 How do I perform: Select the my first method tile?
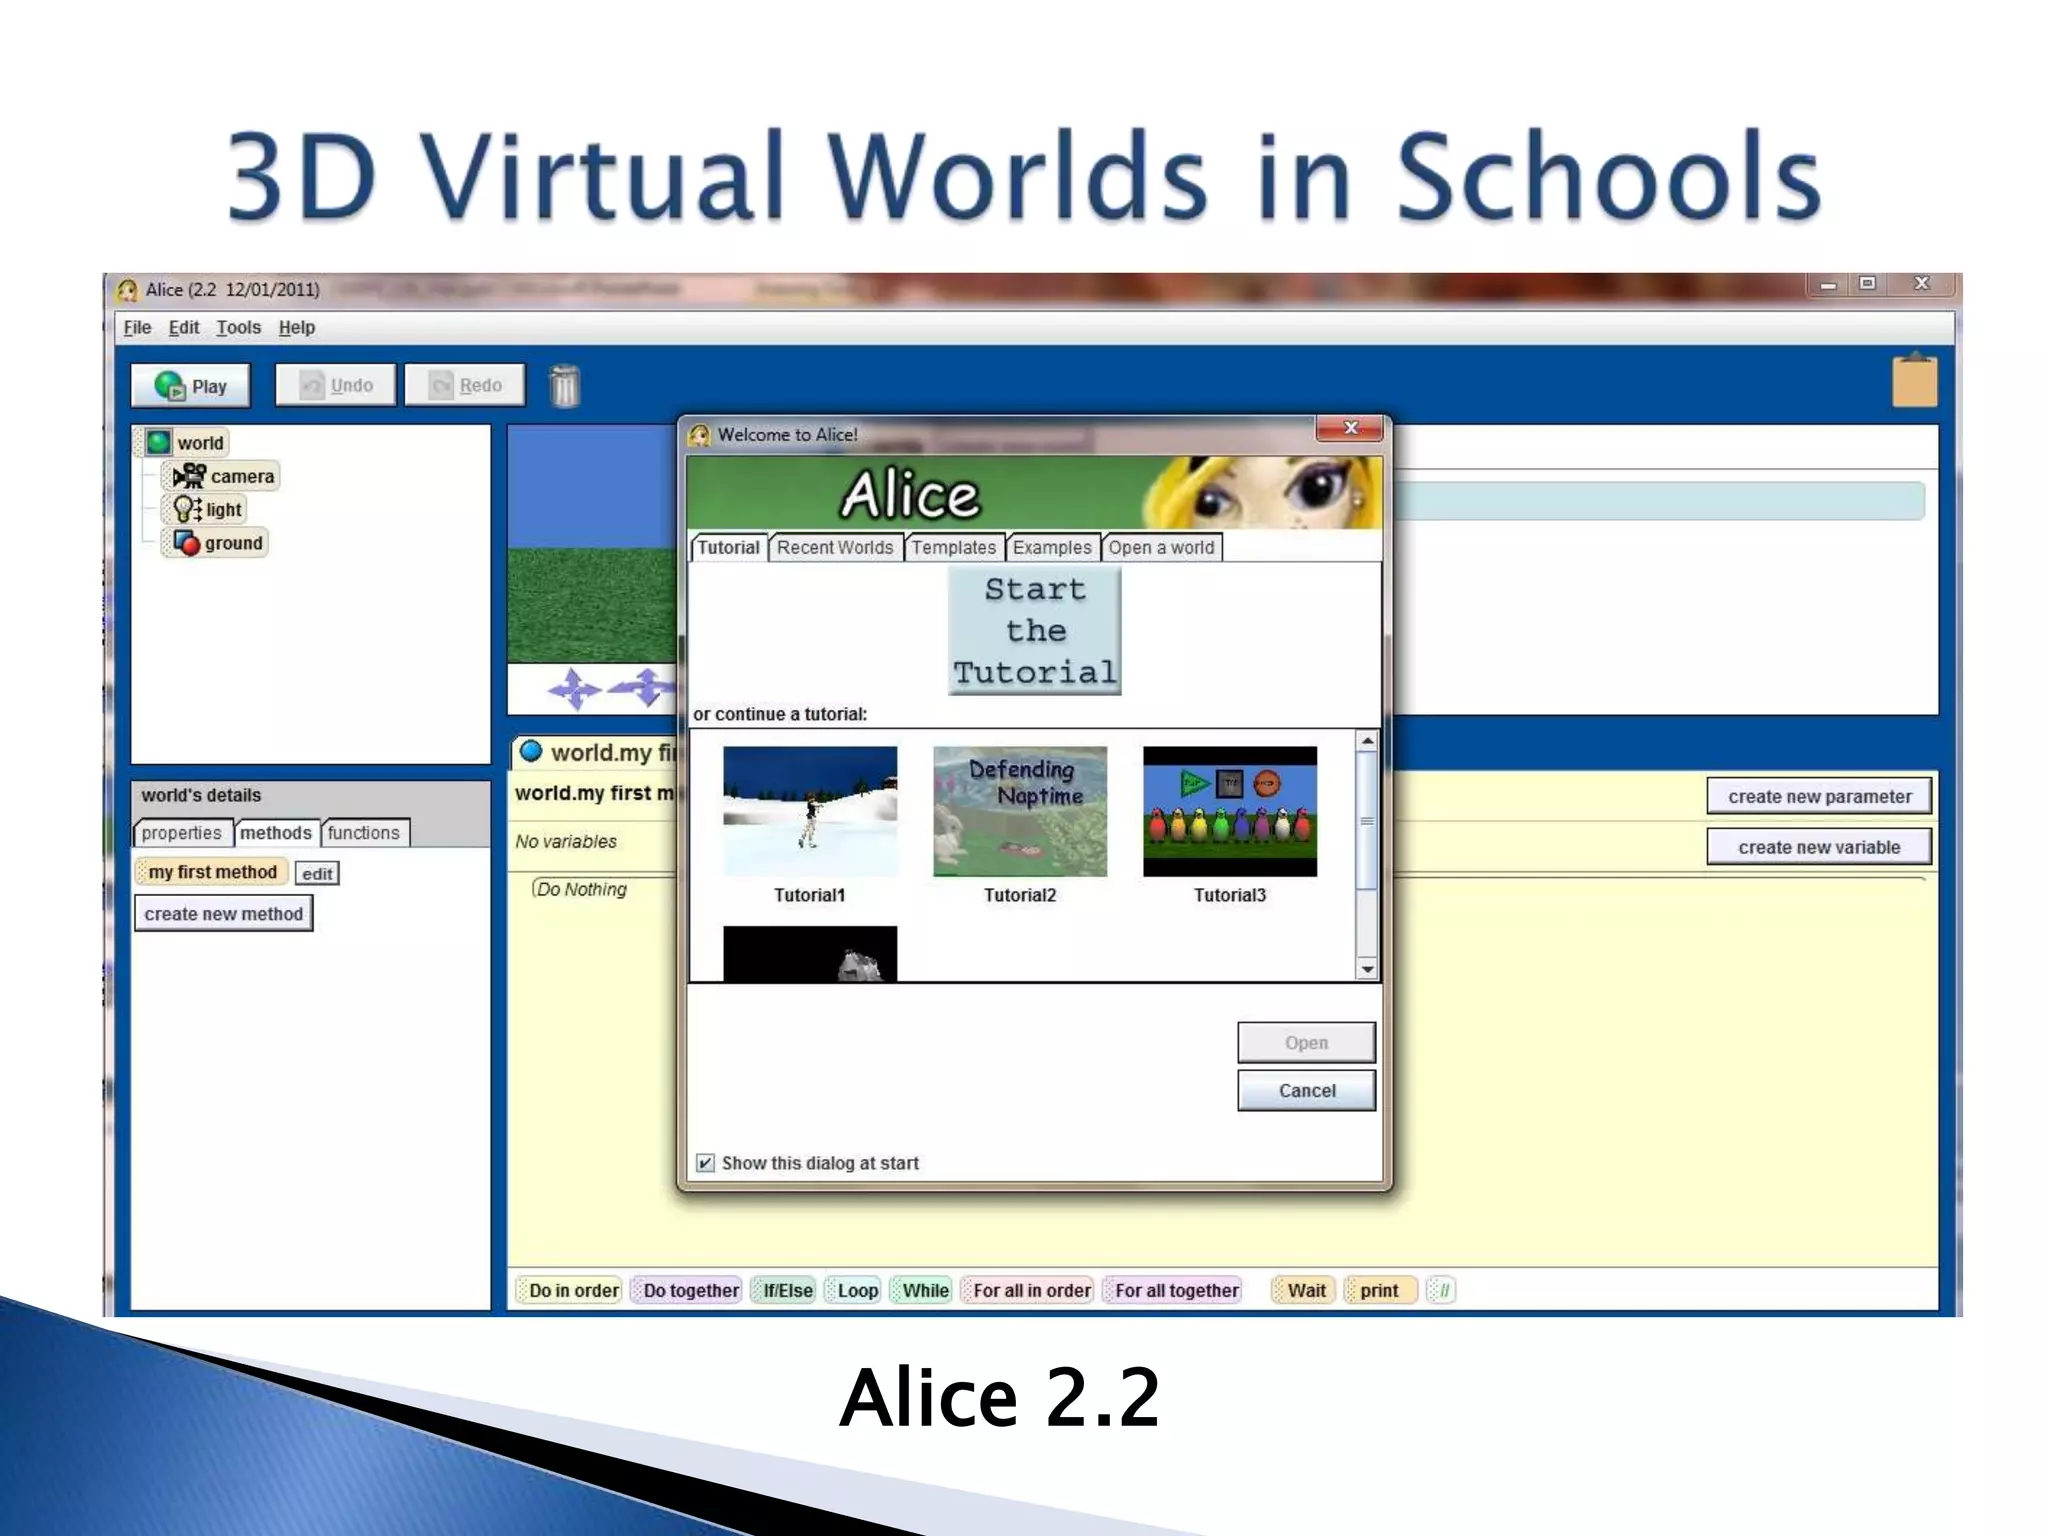(x=213, y=872)
